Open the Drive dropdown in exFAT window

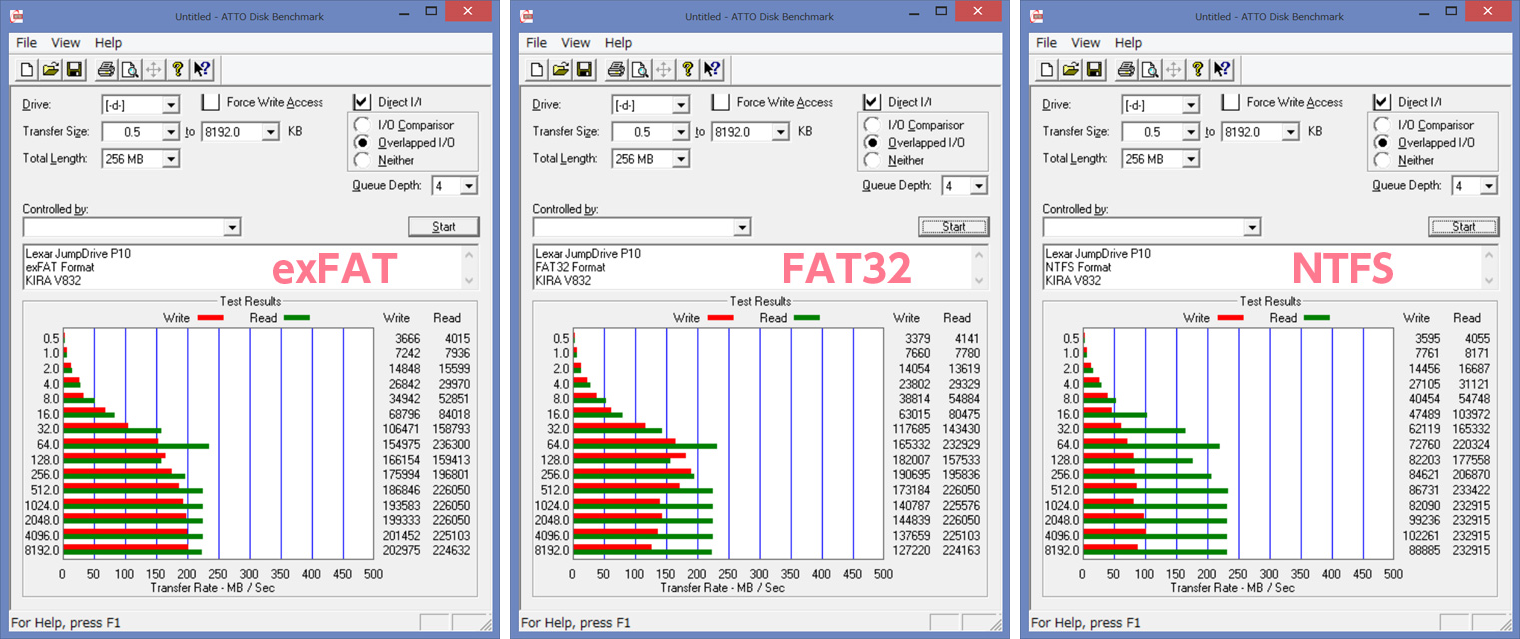171,105
